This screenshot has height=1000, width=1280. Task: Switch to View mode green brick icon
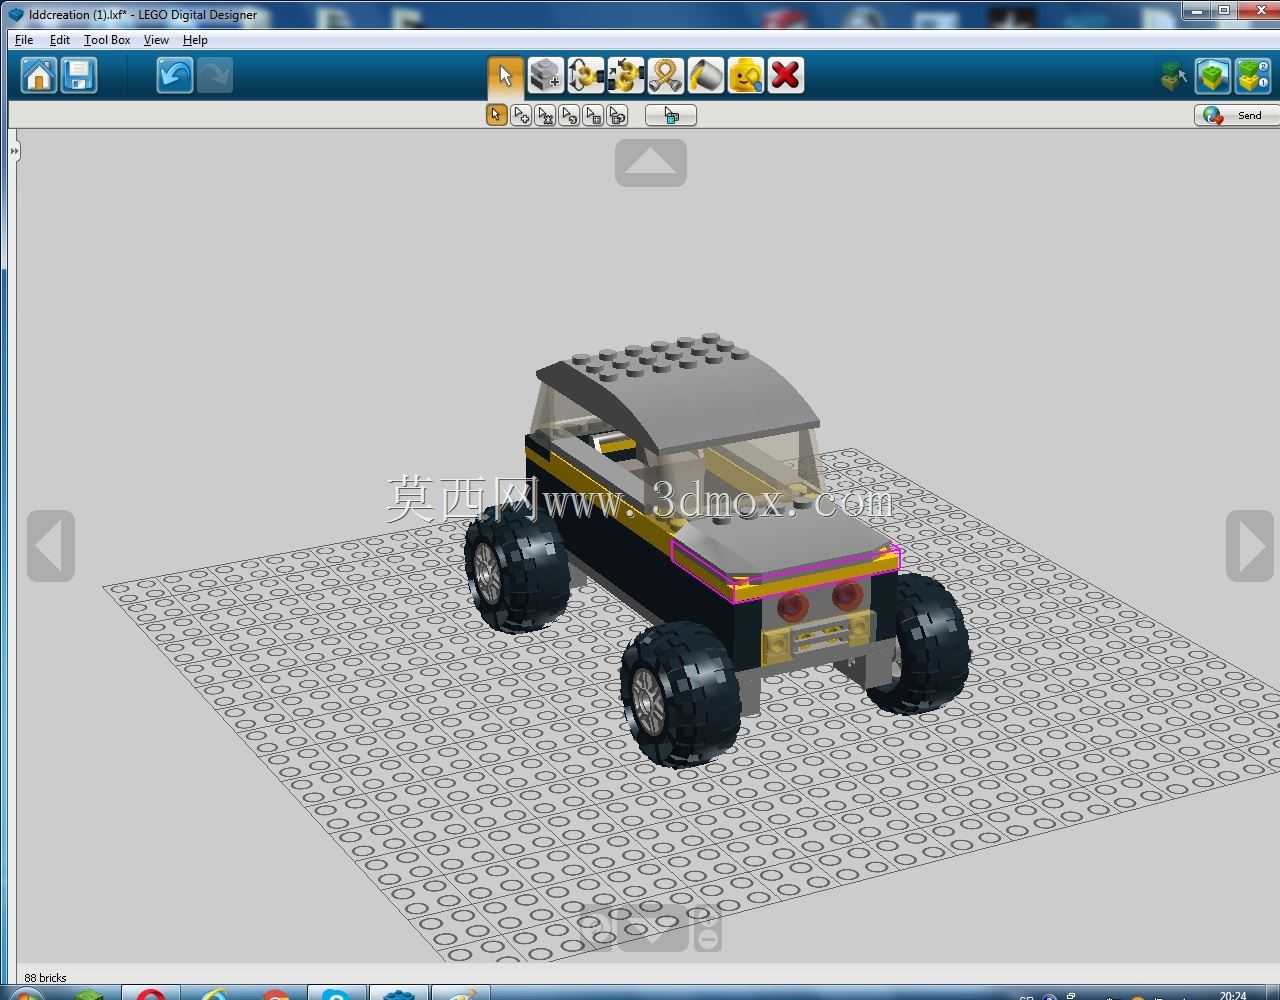click(1212, 76)
